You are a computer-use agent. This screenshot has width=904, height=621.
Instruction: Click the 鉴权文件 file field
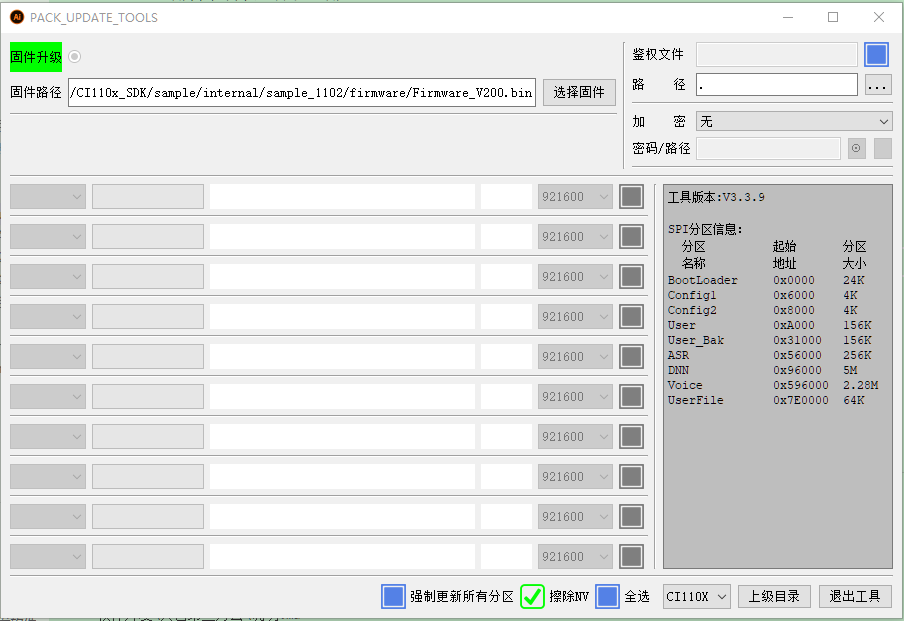(777, 54)
